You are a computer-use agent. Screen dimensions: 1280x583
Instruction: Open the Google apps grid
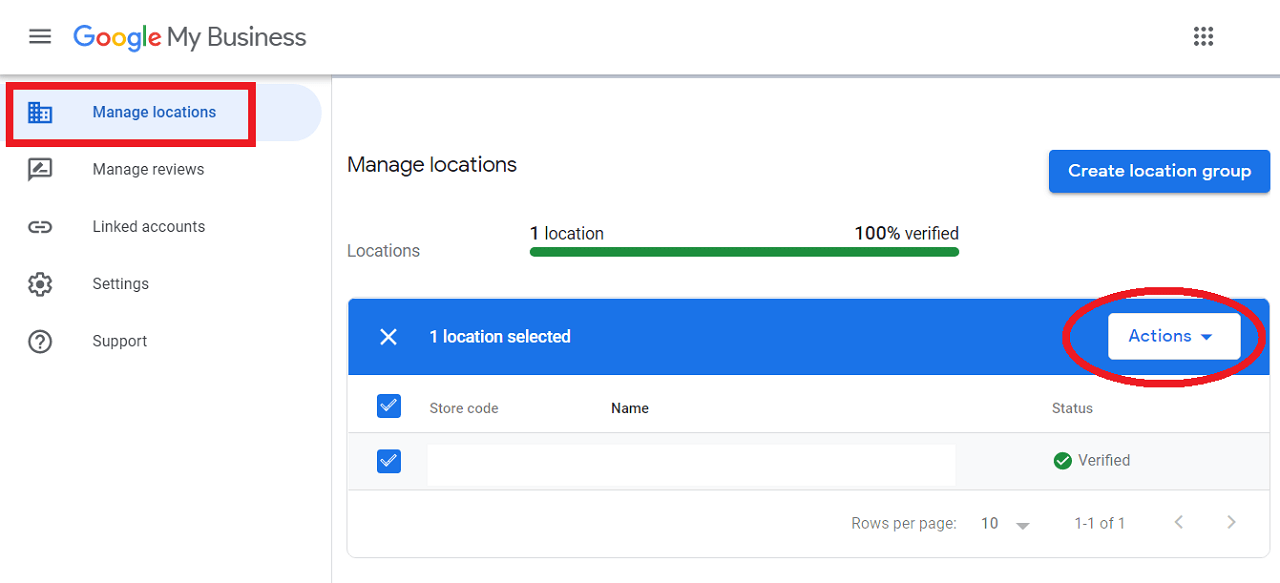(1204, 37)
